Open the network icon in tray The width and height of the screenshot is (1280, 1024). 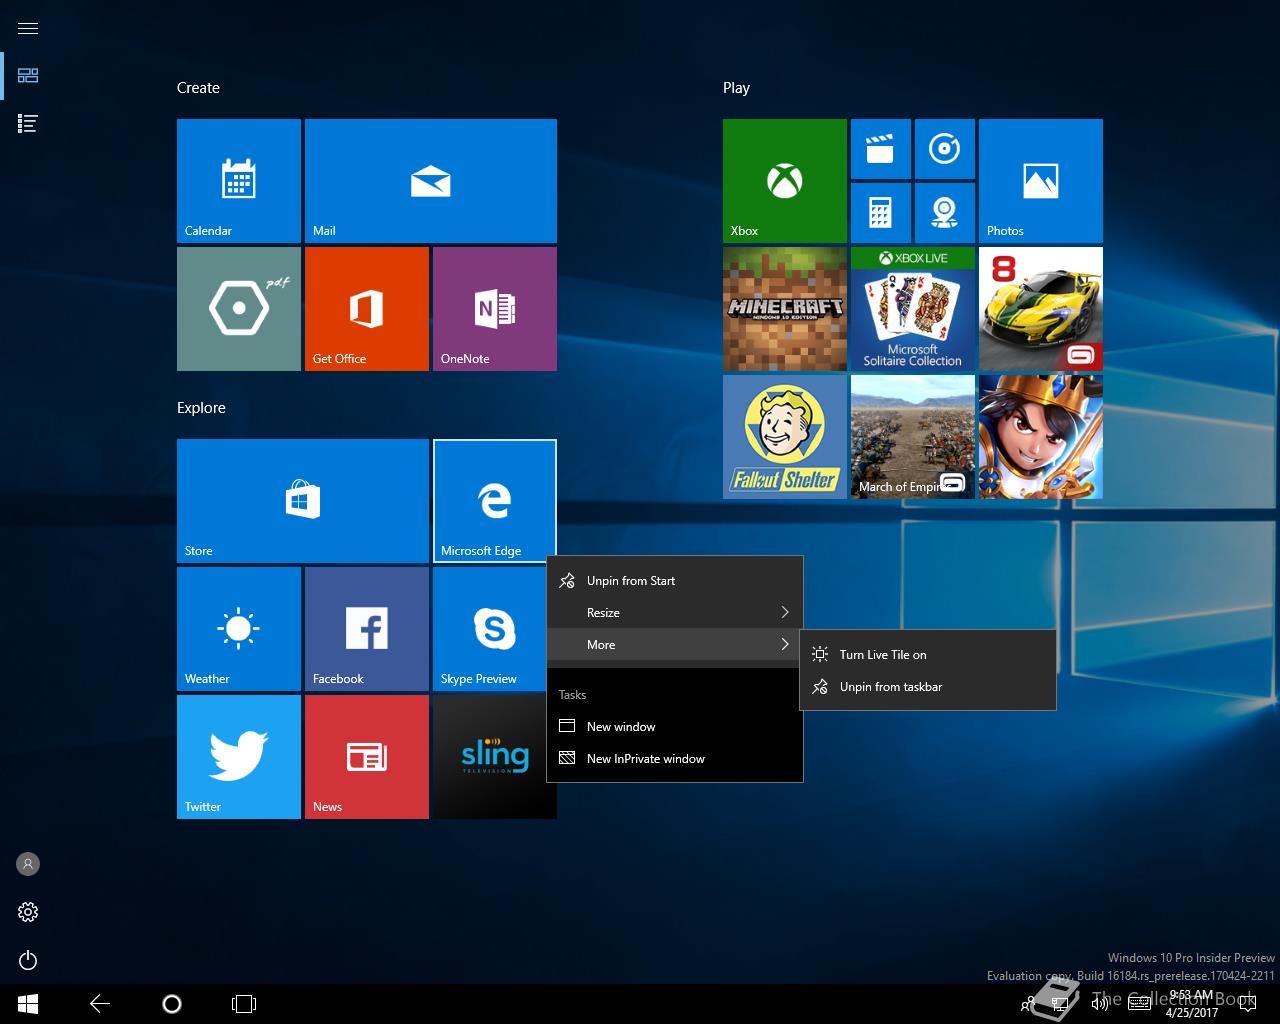coord(1061,1004)
